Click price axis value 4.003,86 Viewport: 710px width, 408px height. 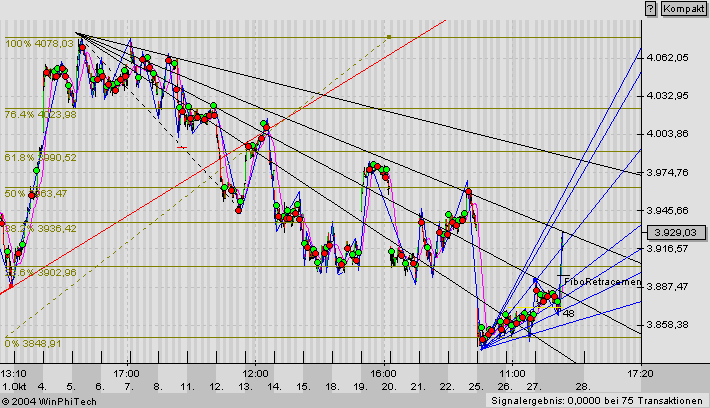(x=667, y=134)
